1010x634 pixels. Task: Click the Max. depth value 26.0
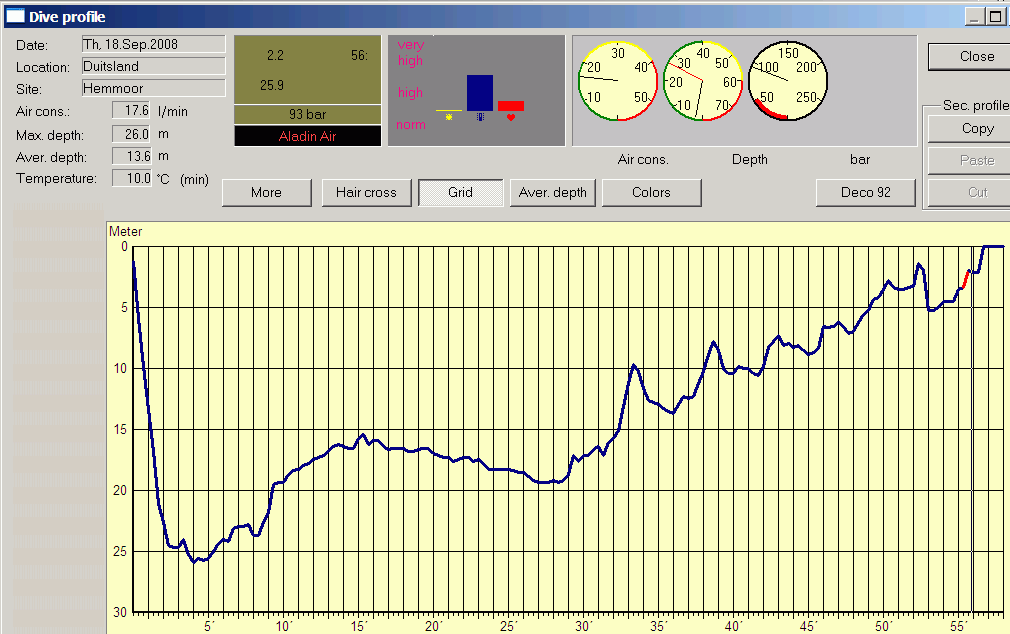click(132, 134)
